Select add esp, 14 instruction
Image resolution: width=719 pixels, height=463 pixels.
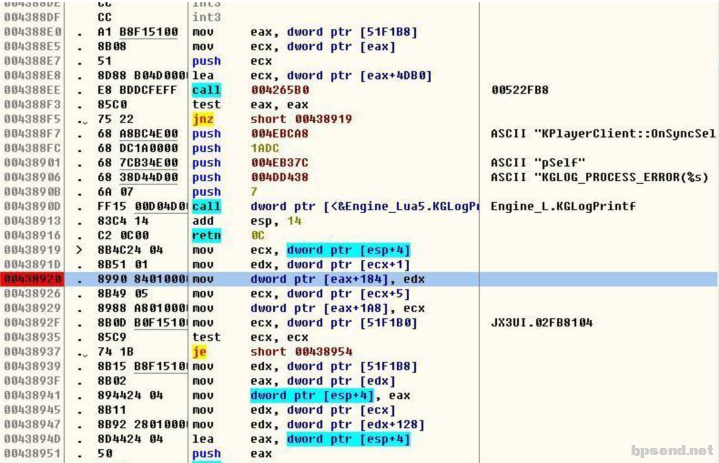coord(247,221)
